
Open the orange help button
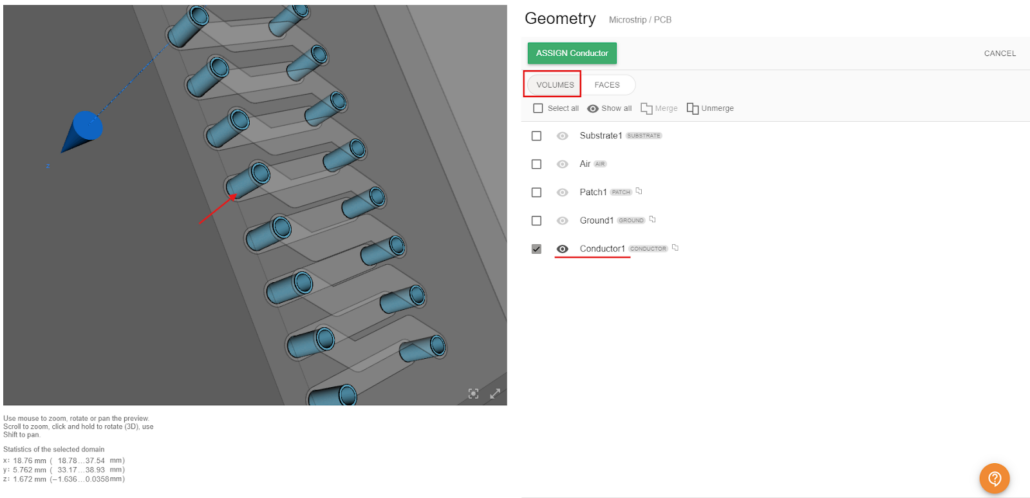coord(994,478)
